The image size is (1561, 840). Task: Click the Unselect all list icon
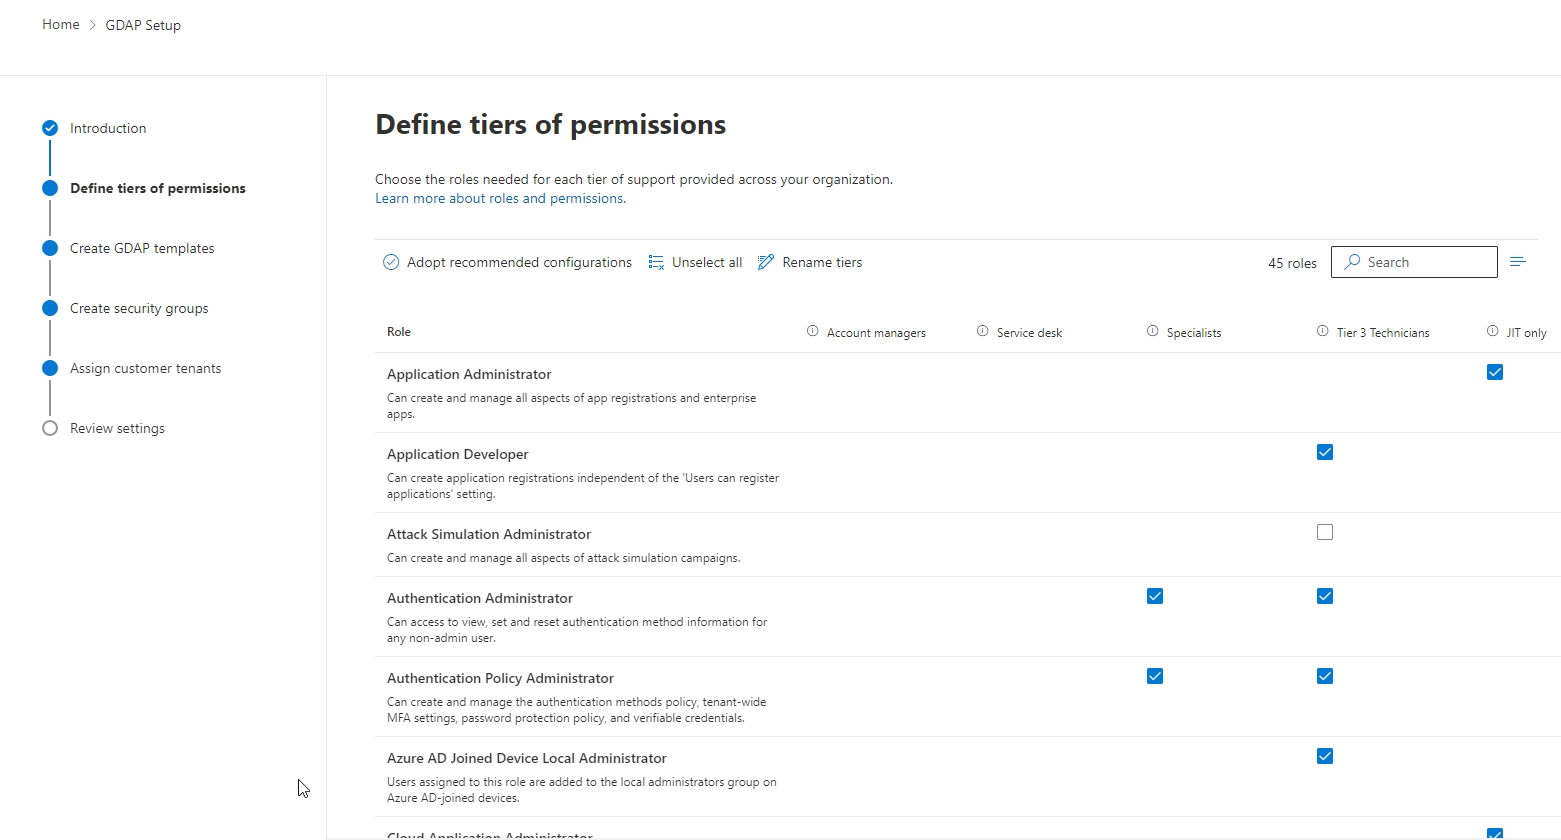point(656,262)
